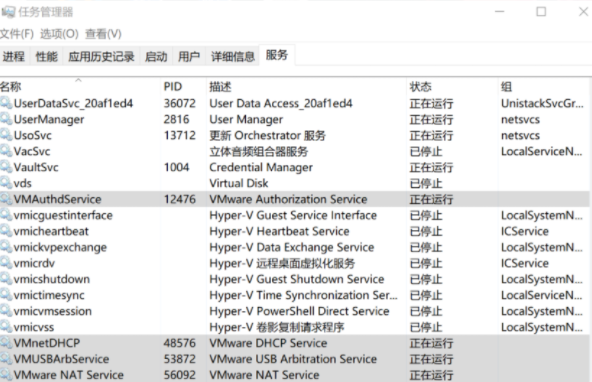Click the service icon next to VMnetDHCP

[x=6, y=343]
